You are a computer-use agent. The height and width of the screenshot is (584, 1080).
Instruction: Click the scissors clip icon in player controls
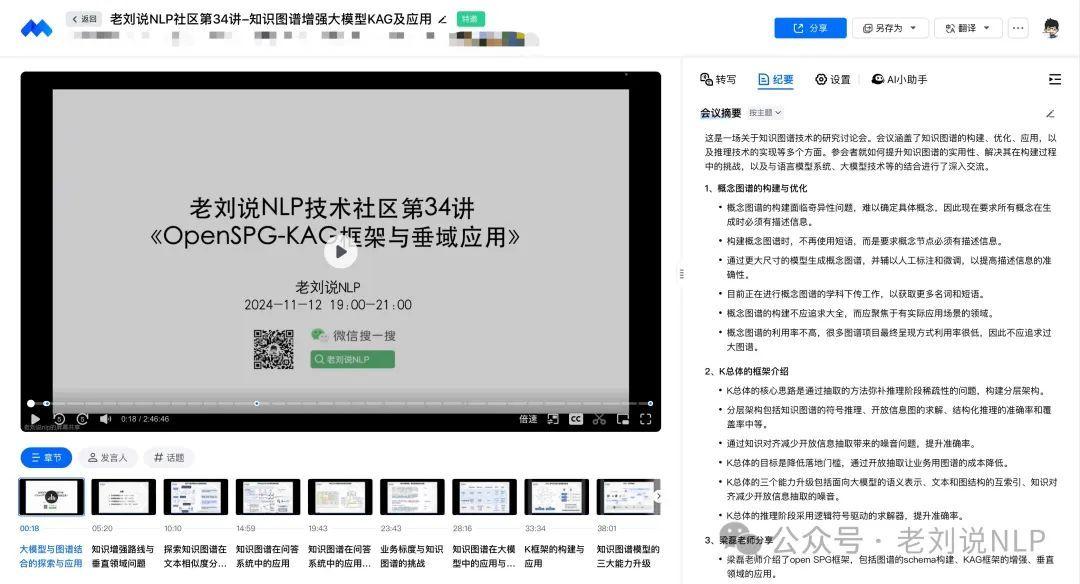598,419
